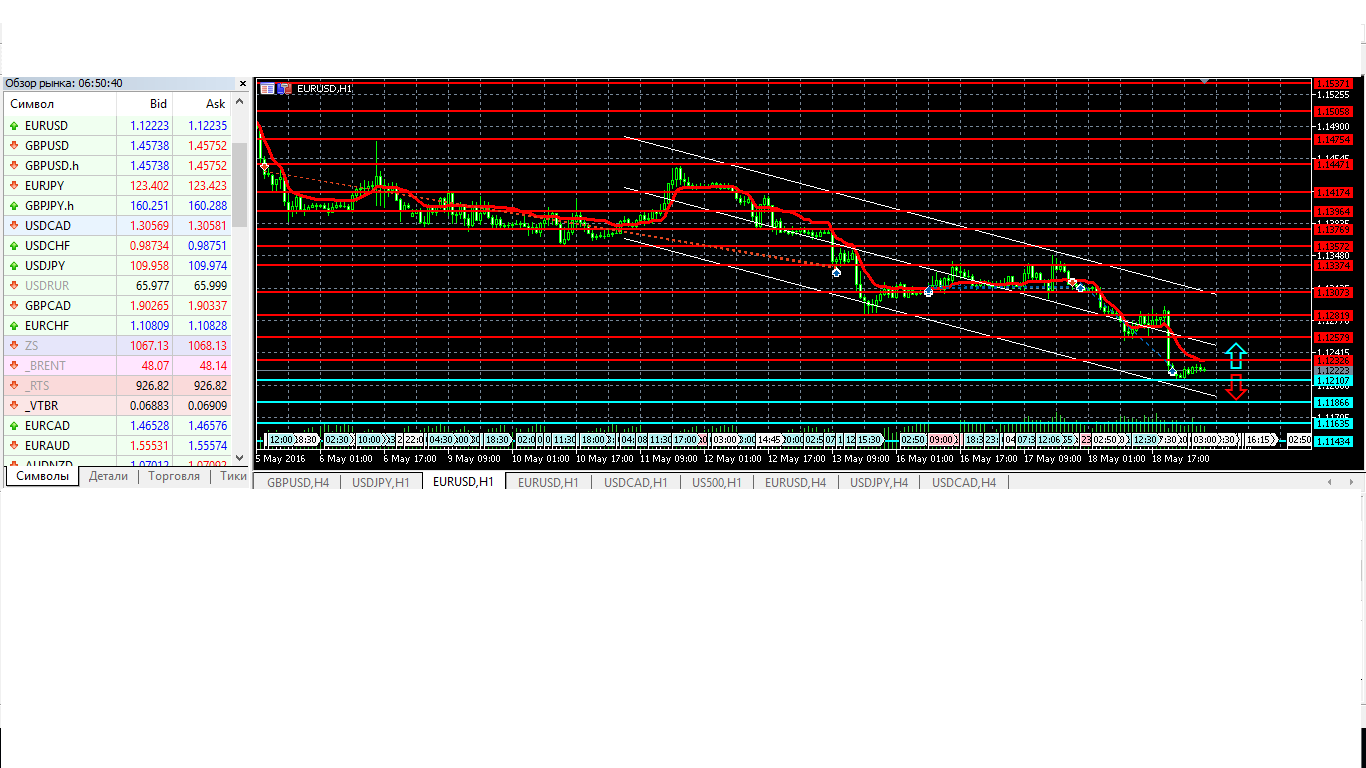Click the arrow icon beside EURAUD
This screenshot has height=768, width=1366.
pos(14,446)
